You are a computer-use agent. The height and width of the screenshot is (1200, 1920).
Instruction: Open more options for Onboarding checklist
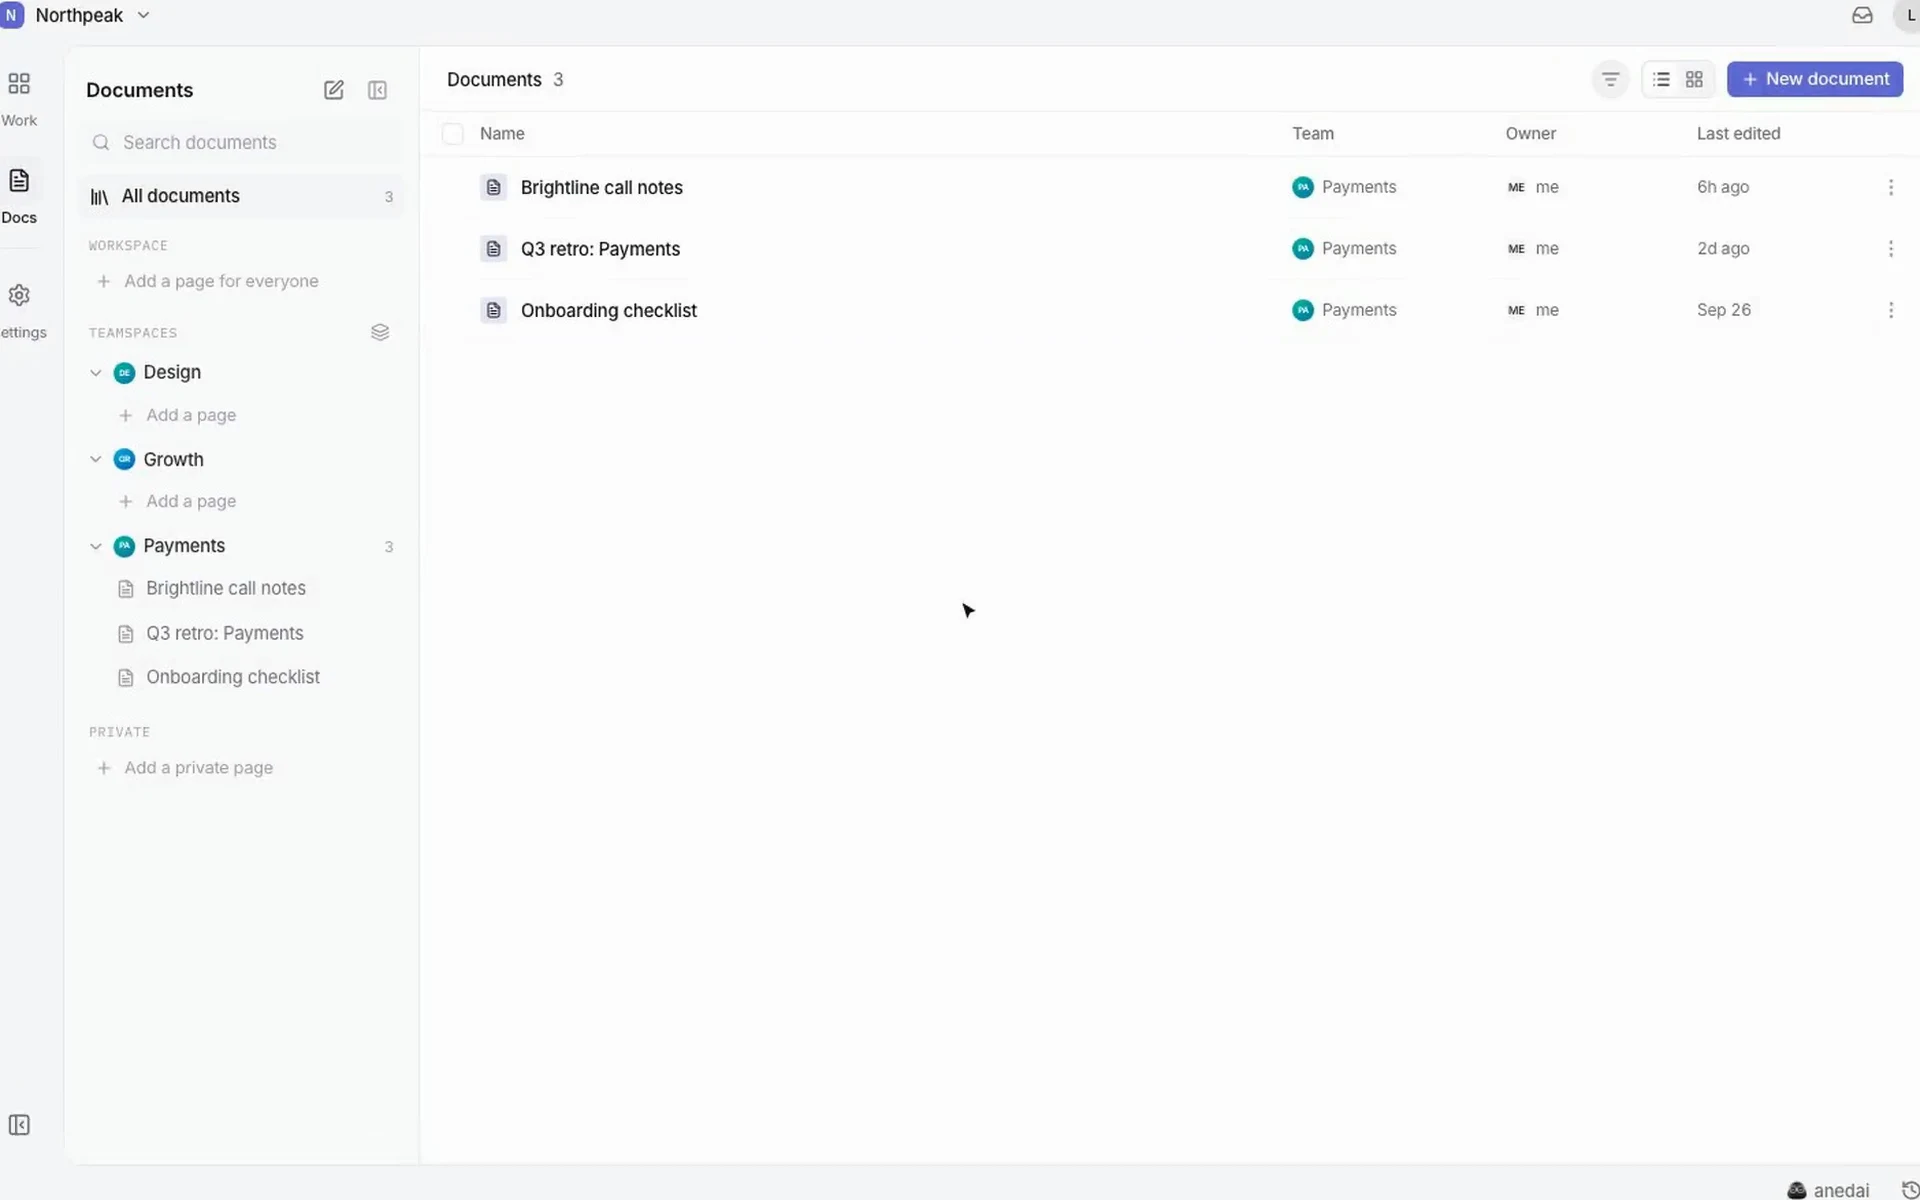(x=1890, y=310)
